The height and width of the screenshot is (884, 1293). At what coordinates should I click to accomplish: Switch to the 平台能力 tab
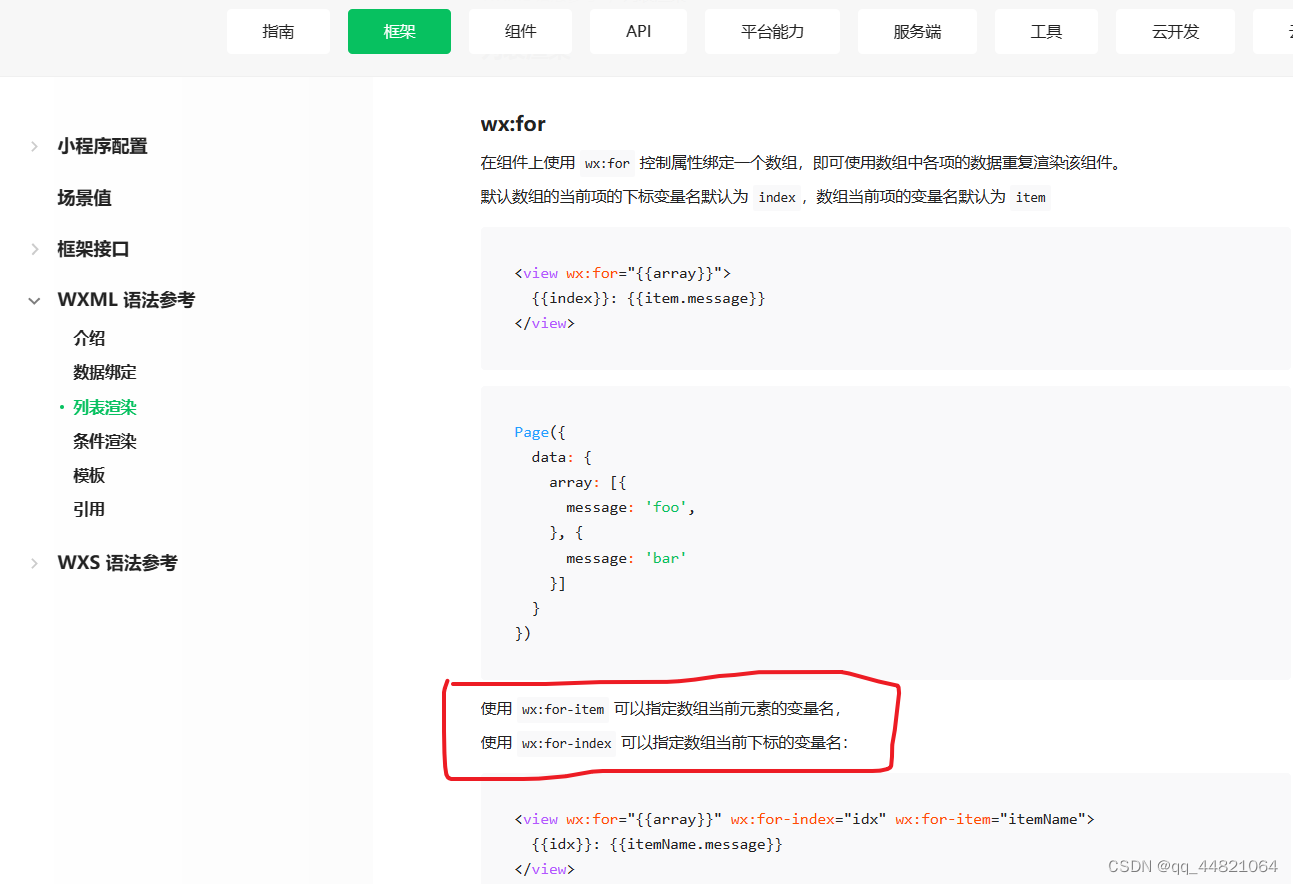pyautogui.click(x=772, y=31)
